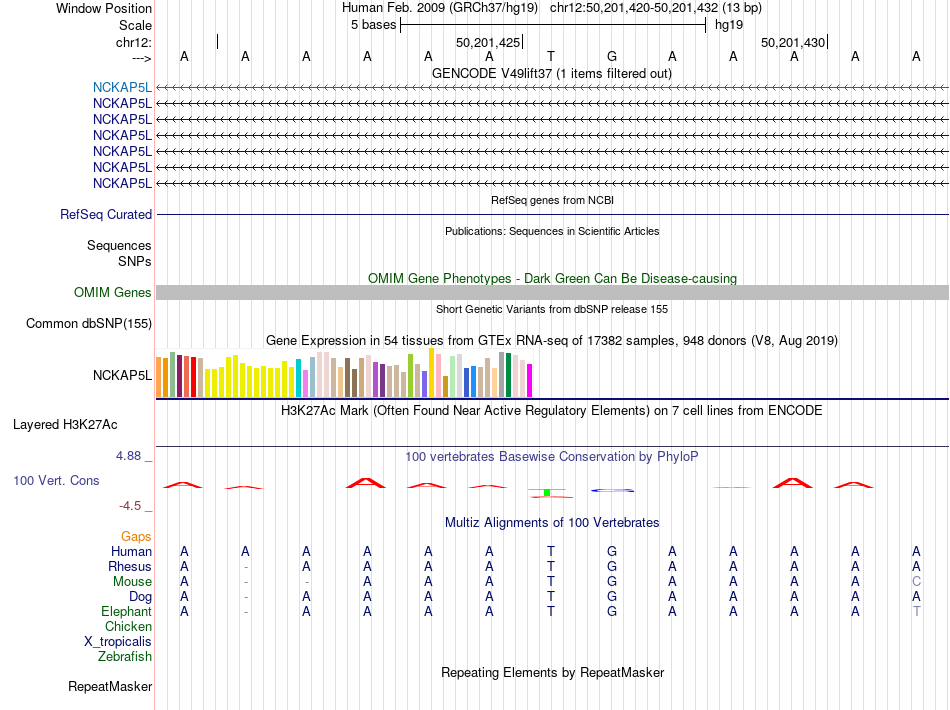The width and height of the screenshot is (950, 710).
Task: Click the green T conservation logo glyph
Action: (547, 493)
